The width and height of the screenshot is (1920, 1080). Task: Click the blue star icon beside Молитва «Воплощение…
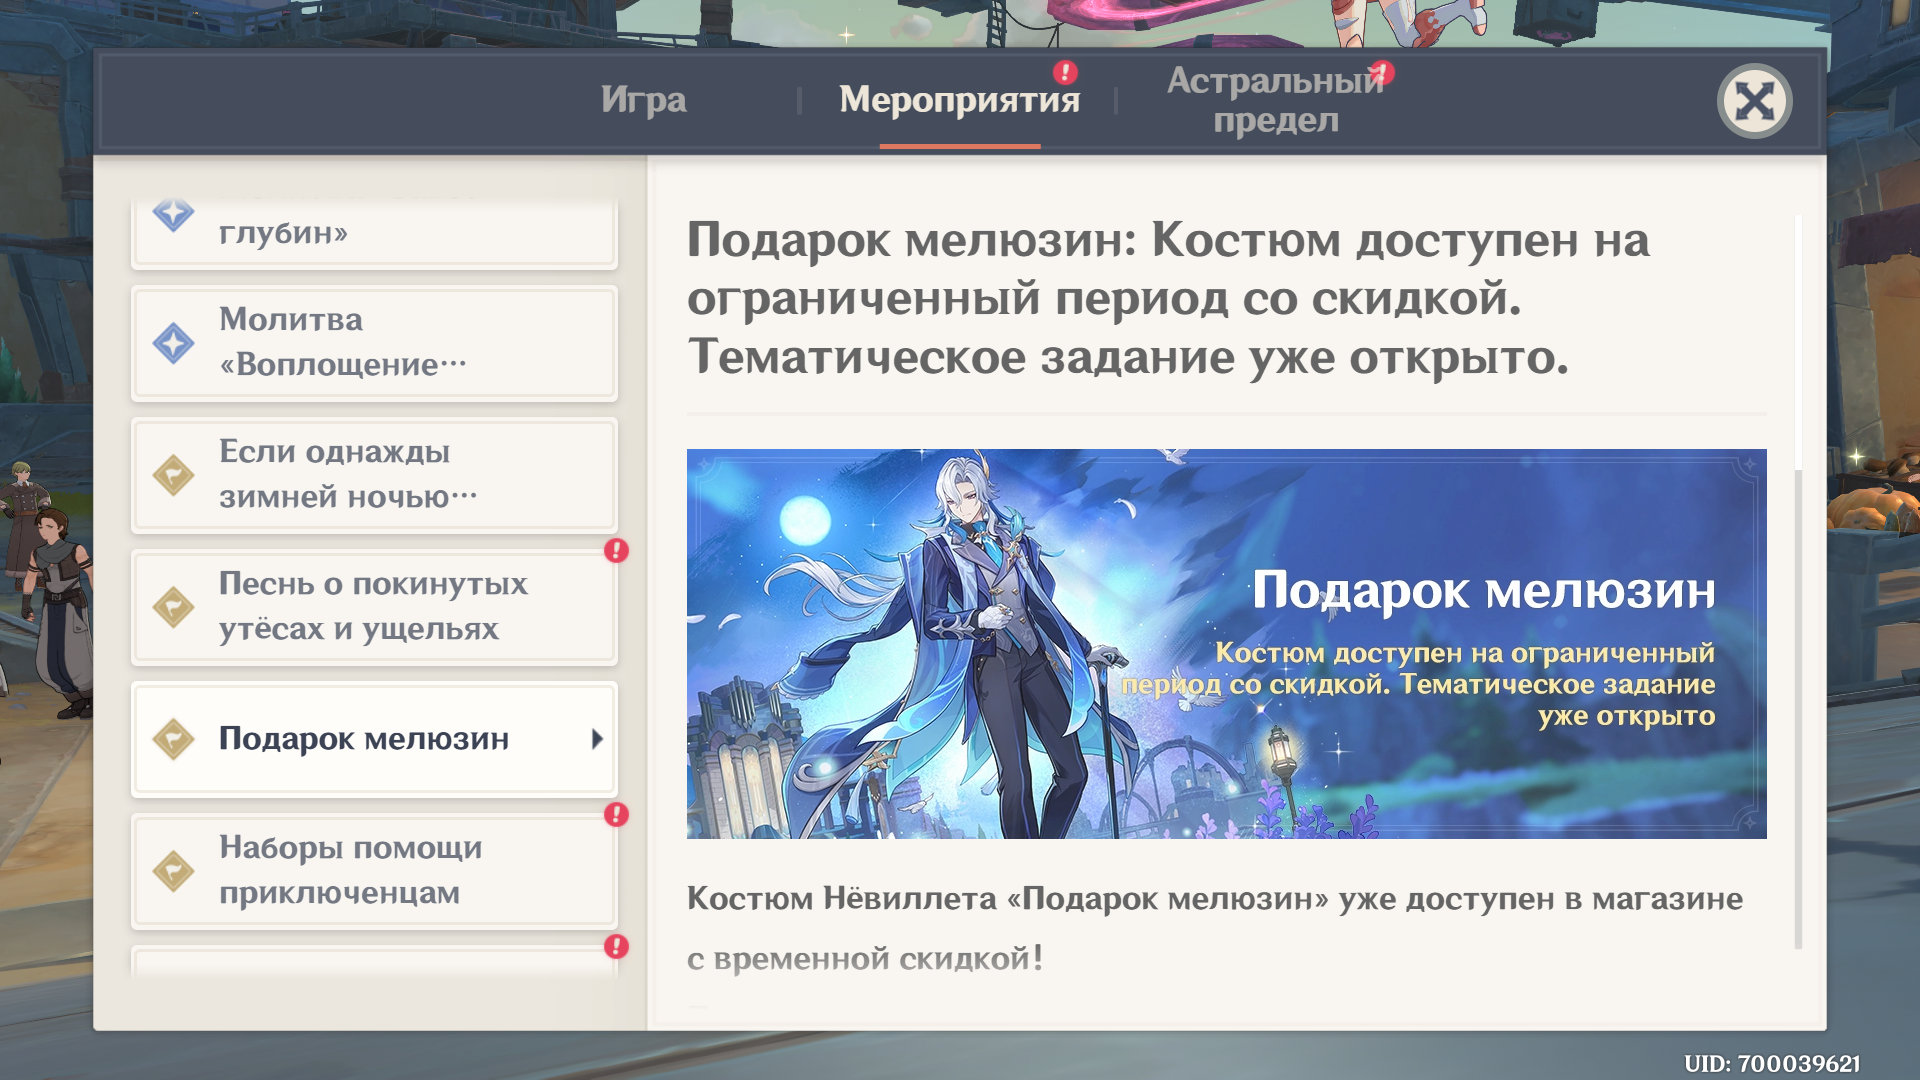(173, 343)
